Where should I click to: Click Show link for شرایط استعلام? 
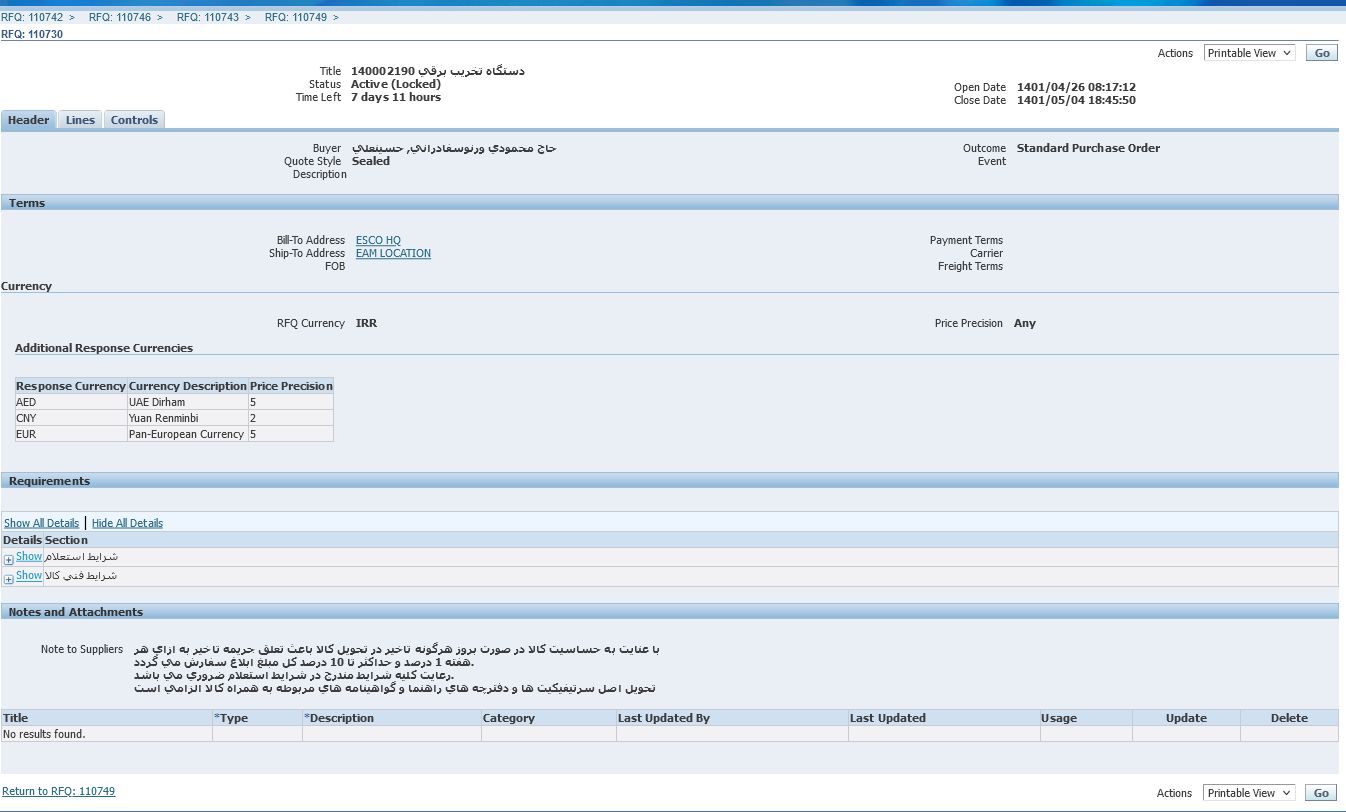click(29, 556)
